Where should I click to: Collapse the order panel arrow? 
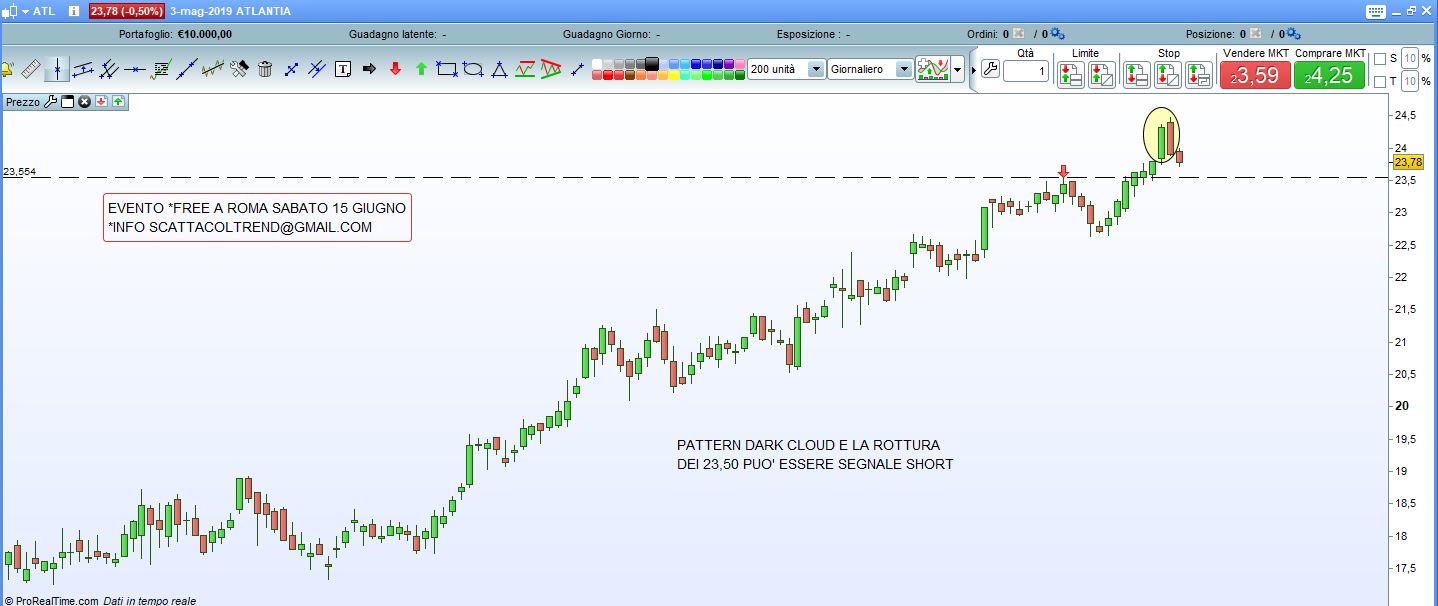(x=974, y=70)
